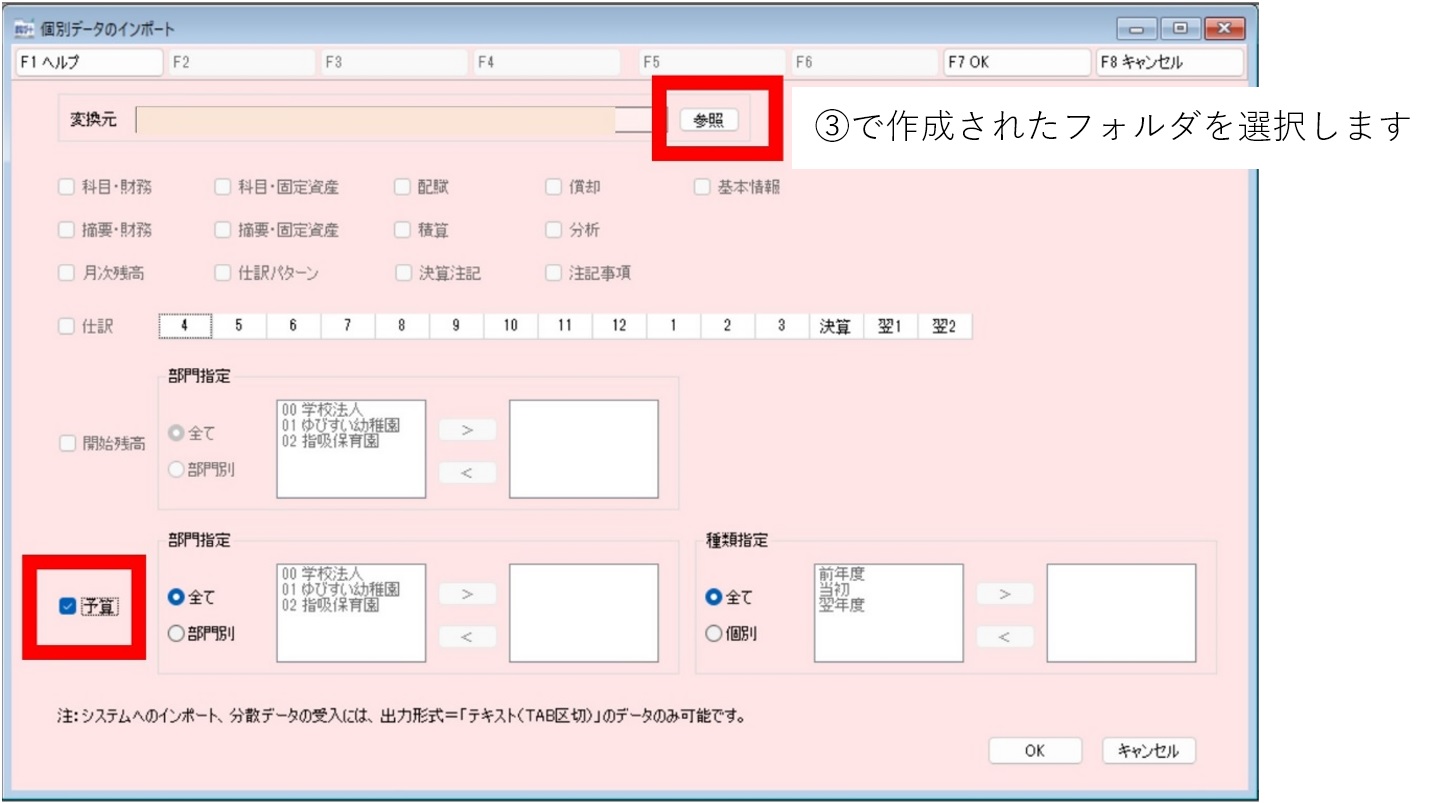Enable the 科目・財務 checkbox
This screenshot has width=1430, height=803.
(67, 186)
